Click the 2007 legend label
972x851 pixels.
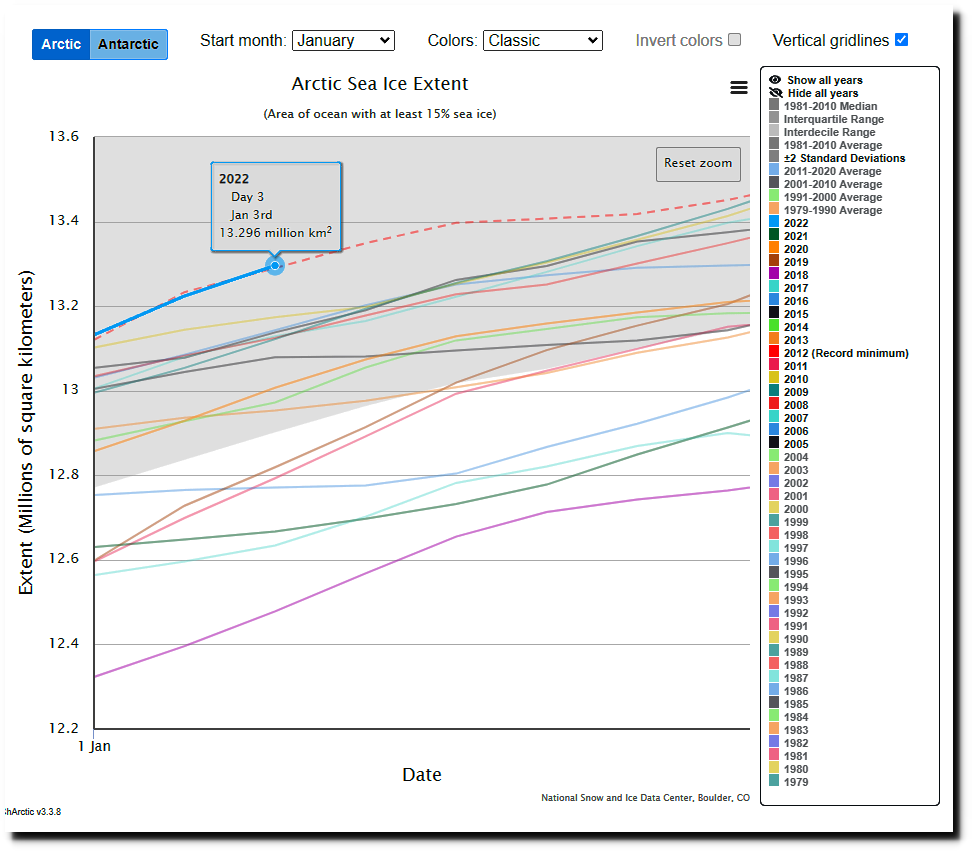(796, 418)
